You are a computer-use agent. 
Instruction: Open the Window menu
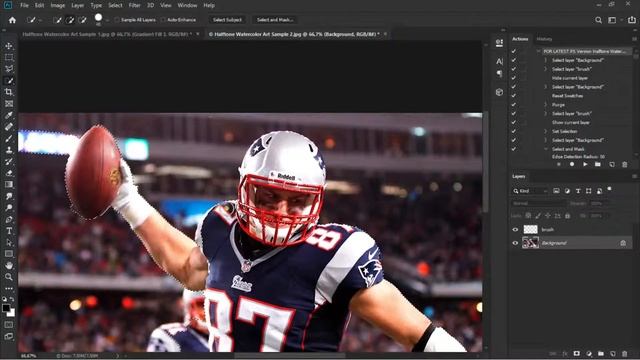tap(187, 5)
